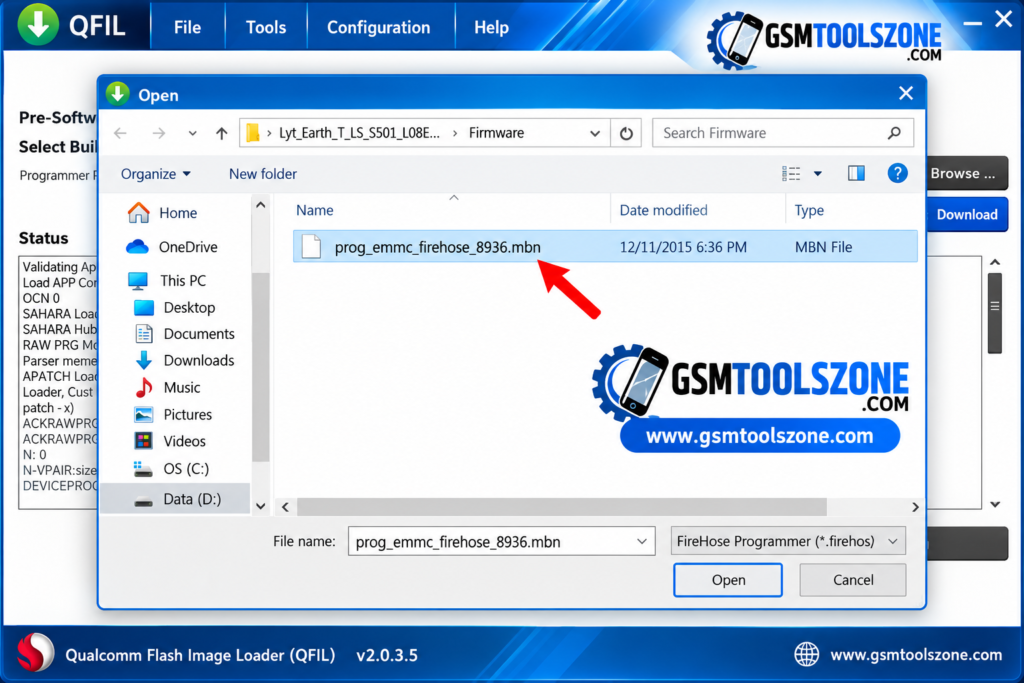Open Downloads folder in sidebar
1024x683 pixels.
point(199,360)
